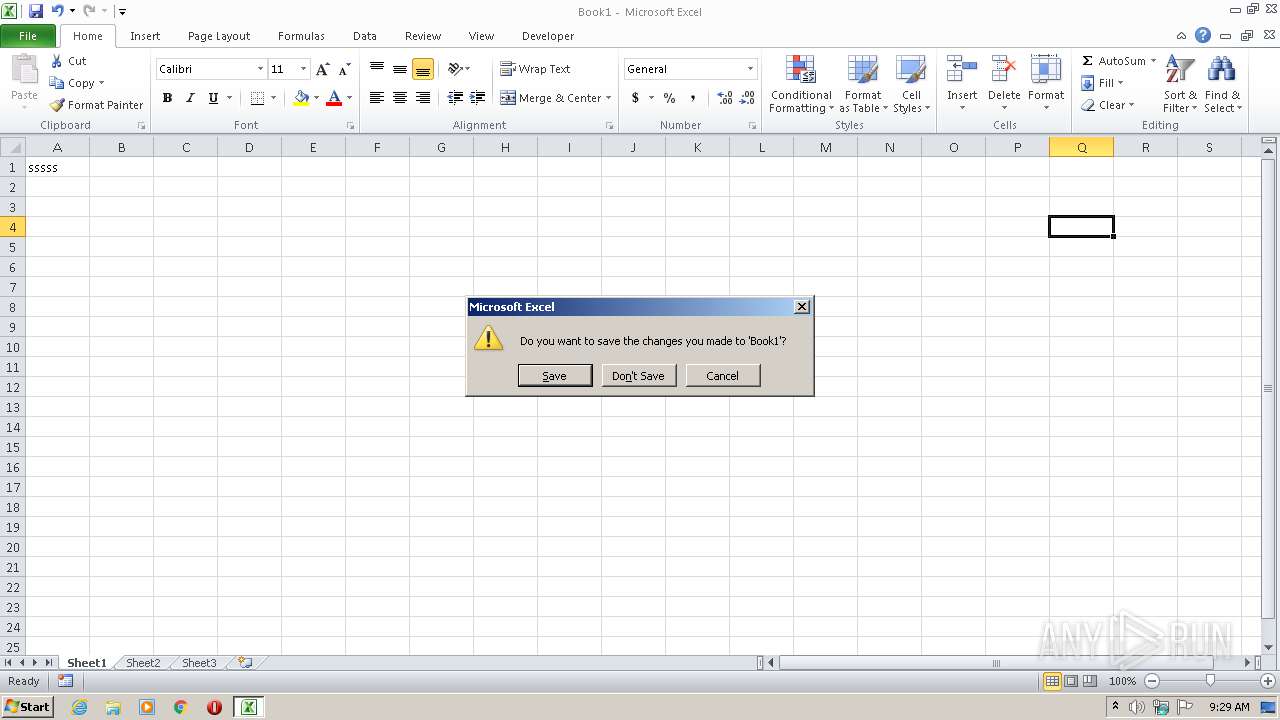Open Cell Styles gallery
1280x720 pixels.
point(911,84)
